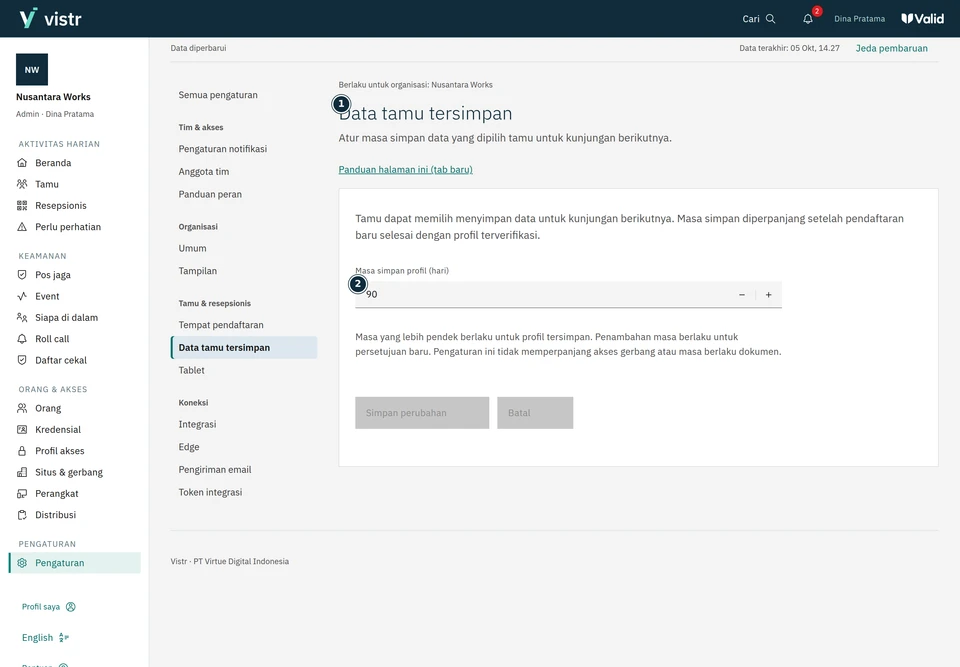Switch language to English
This screenshot has width=960, height=667.
point(45,638)
